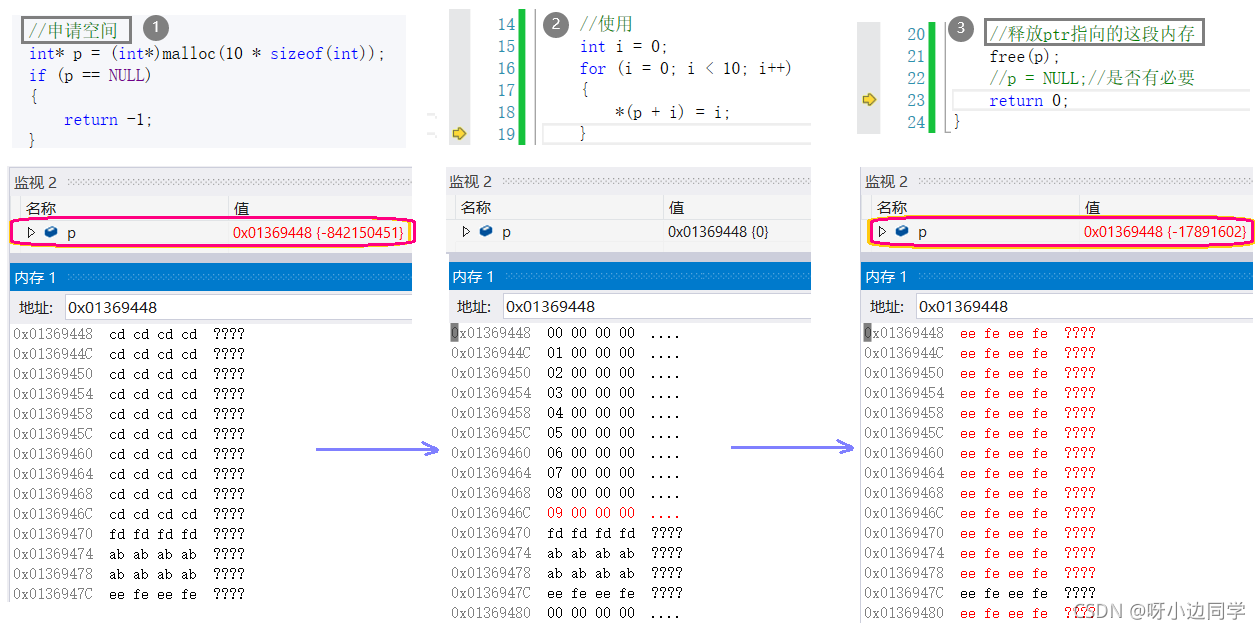Click memory row 0x0136944C with 01 00 00 00
This screenshot has height=629, width=1260.
[x=566, y=353]
